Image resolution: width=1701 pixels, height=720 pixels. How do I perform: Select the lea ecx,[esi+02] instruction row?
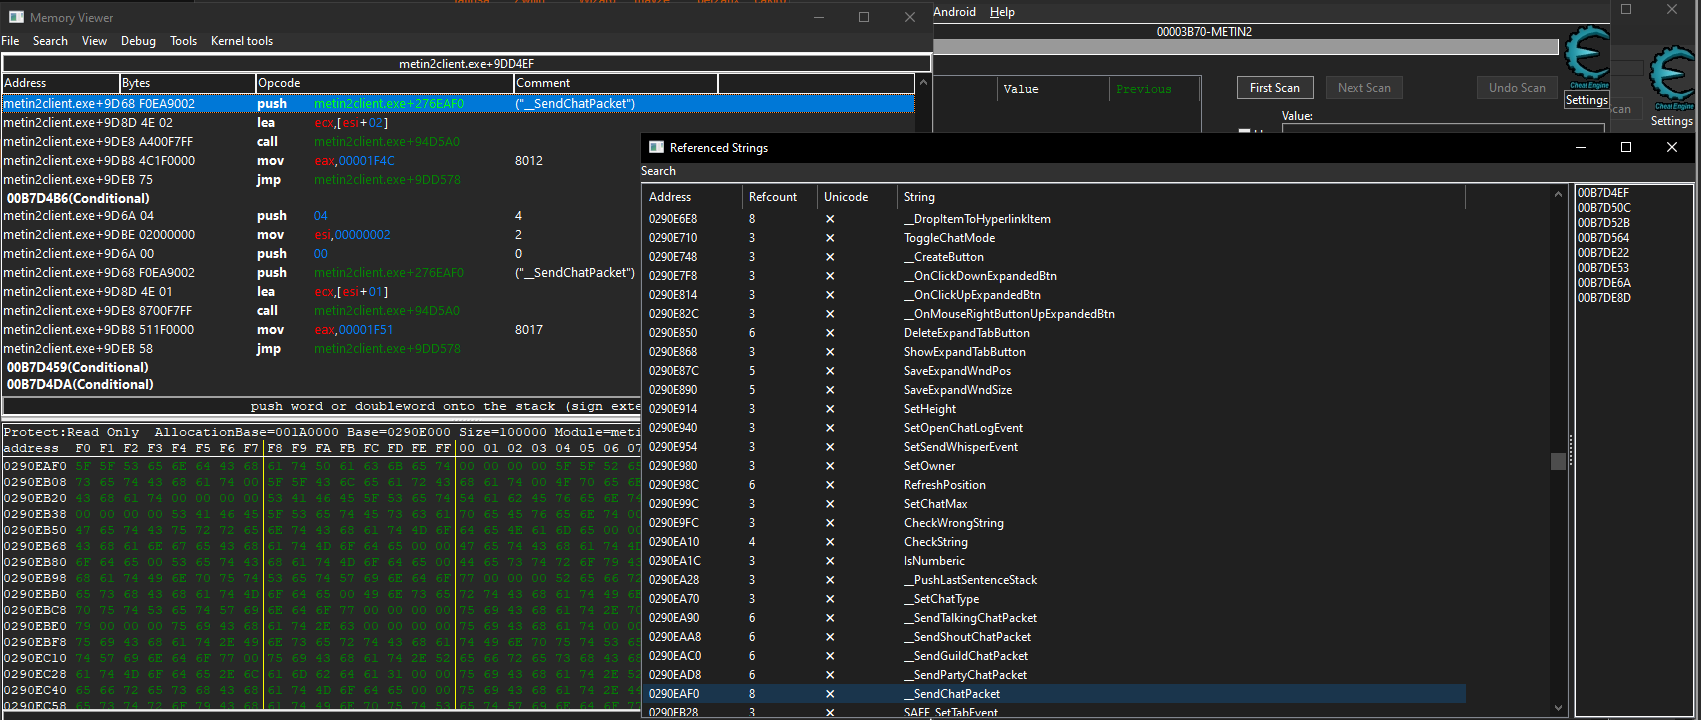[x=458, y=123]
